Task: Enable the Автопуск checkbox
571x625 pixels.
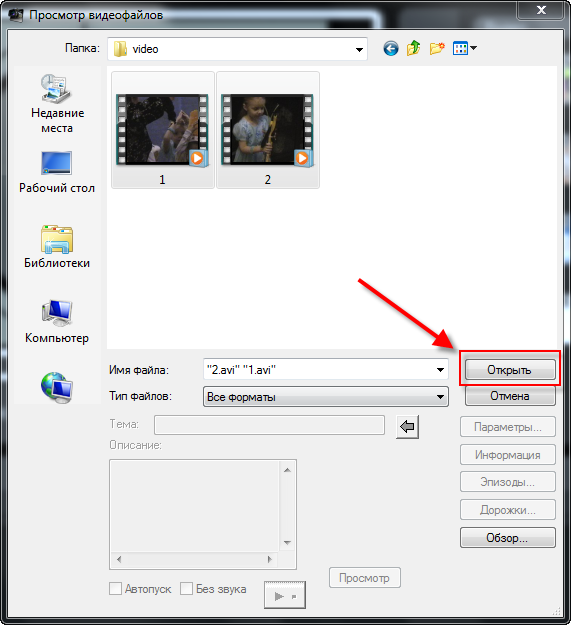Action: pyautogui.click(x=115, y=588)
